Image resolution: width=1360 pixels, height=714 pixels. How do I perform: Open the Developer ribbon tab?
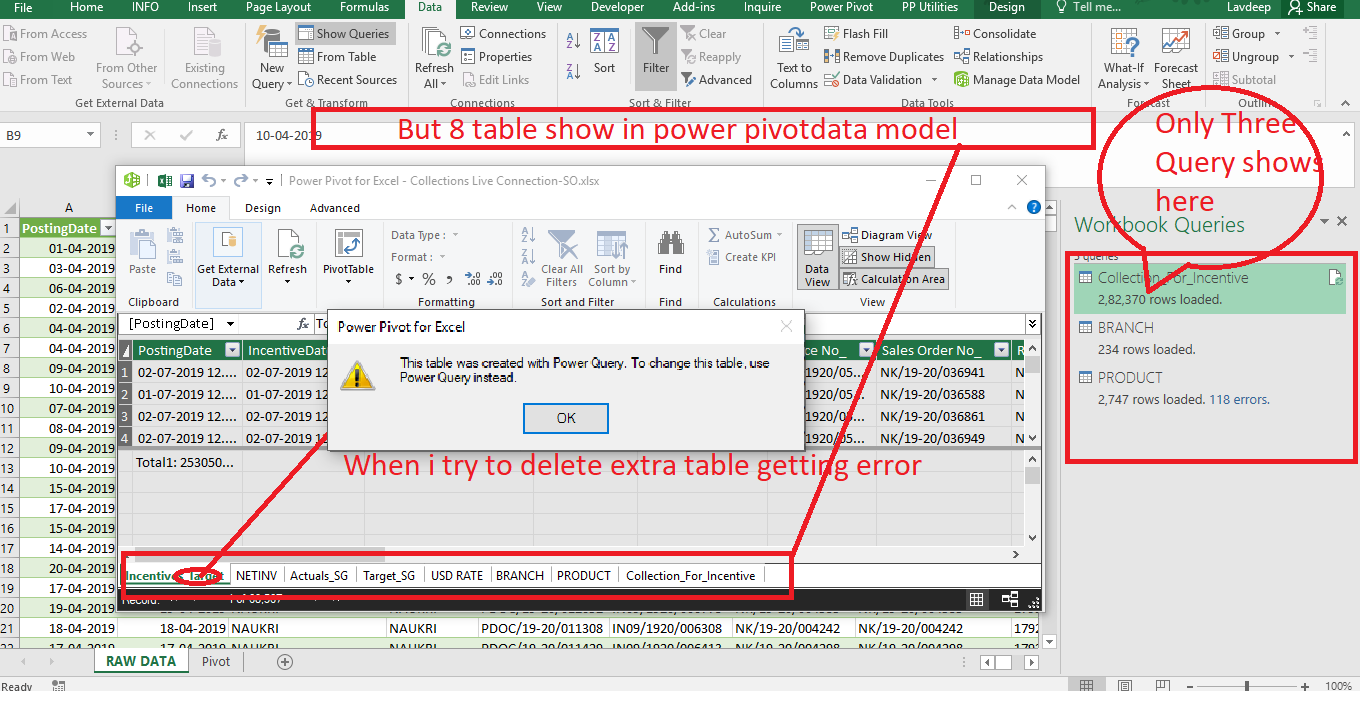click(617, 7)
